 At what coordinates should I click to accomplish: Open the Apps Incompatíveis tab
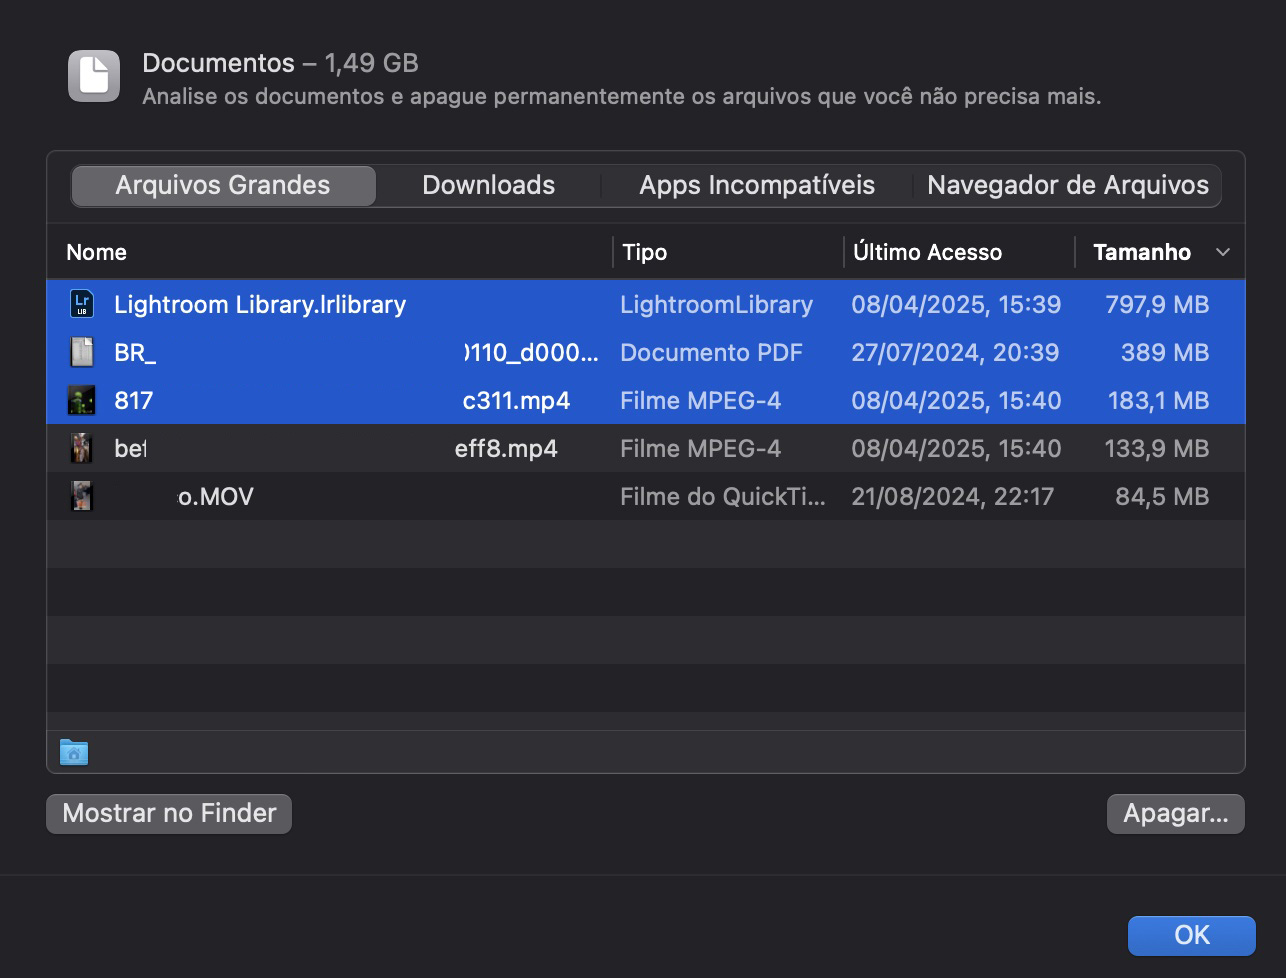[757, 185]
